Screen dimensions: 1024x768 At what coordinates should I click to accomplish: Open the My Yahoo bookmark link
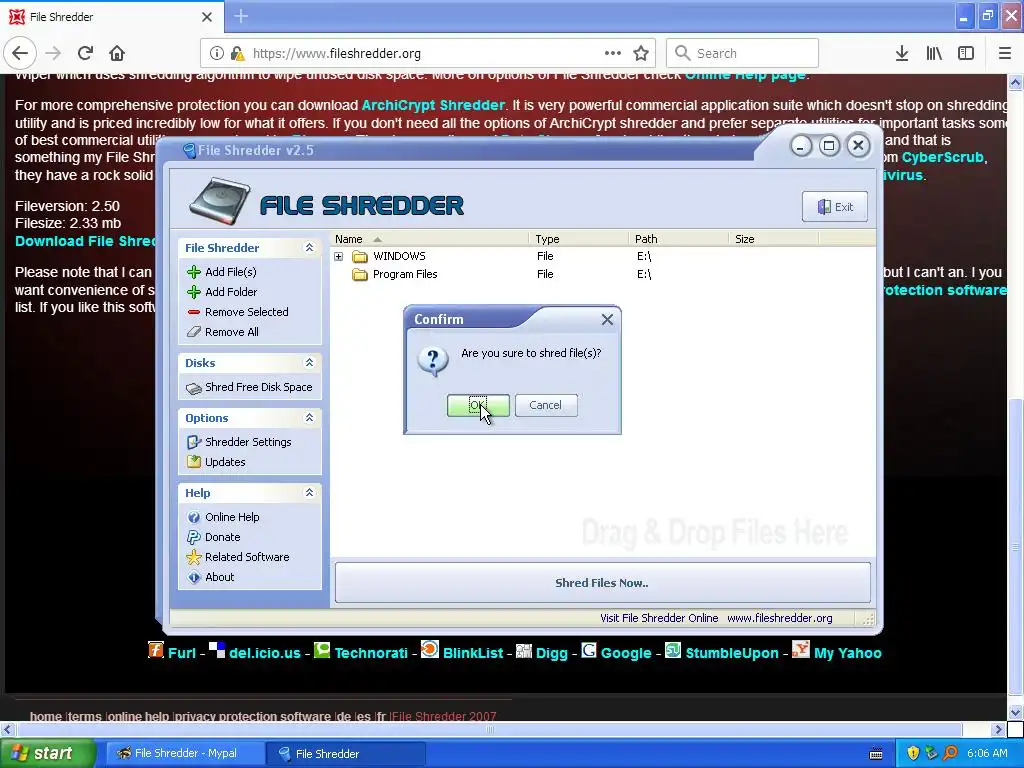[x=848, y=653]
